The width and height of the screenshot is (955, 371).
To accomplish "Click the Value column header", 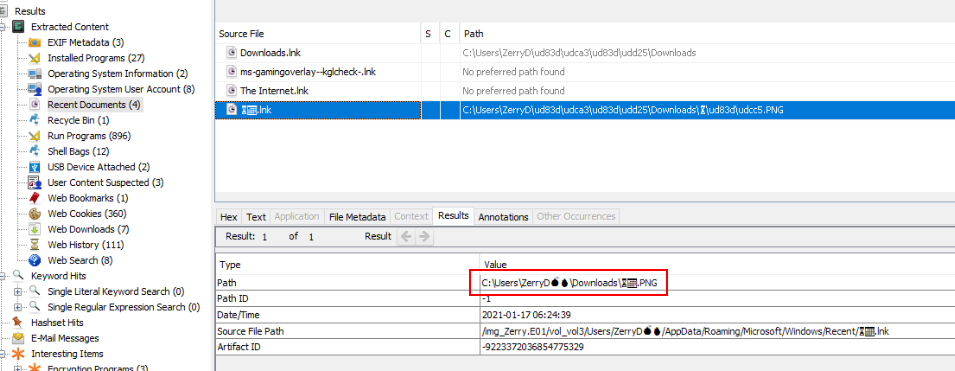I will point(717,264).
